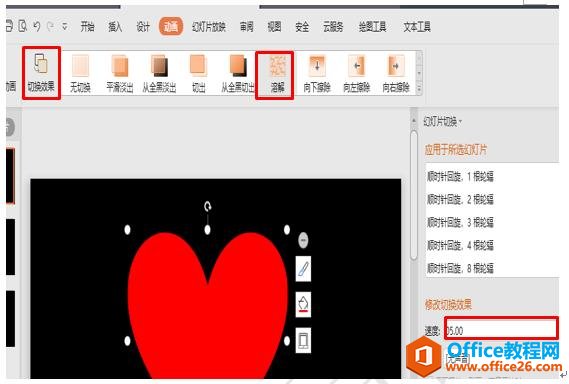Open the 安全 tab

(x=302, y=26)
